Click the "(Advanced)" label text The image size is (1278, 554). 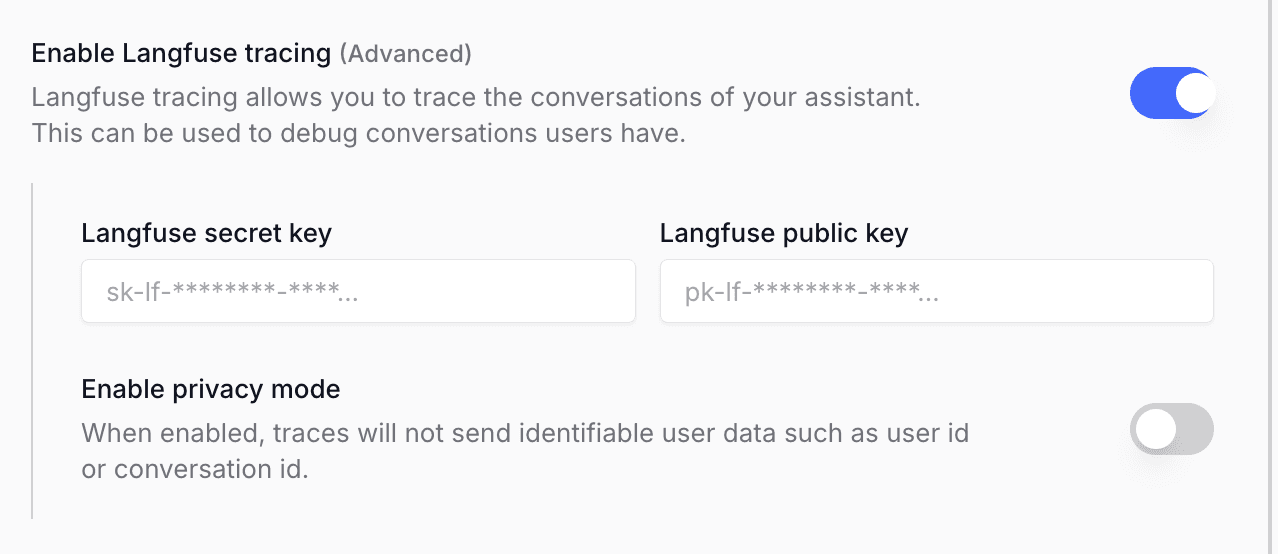coord(405,53)
